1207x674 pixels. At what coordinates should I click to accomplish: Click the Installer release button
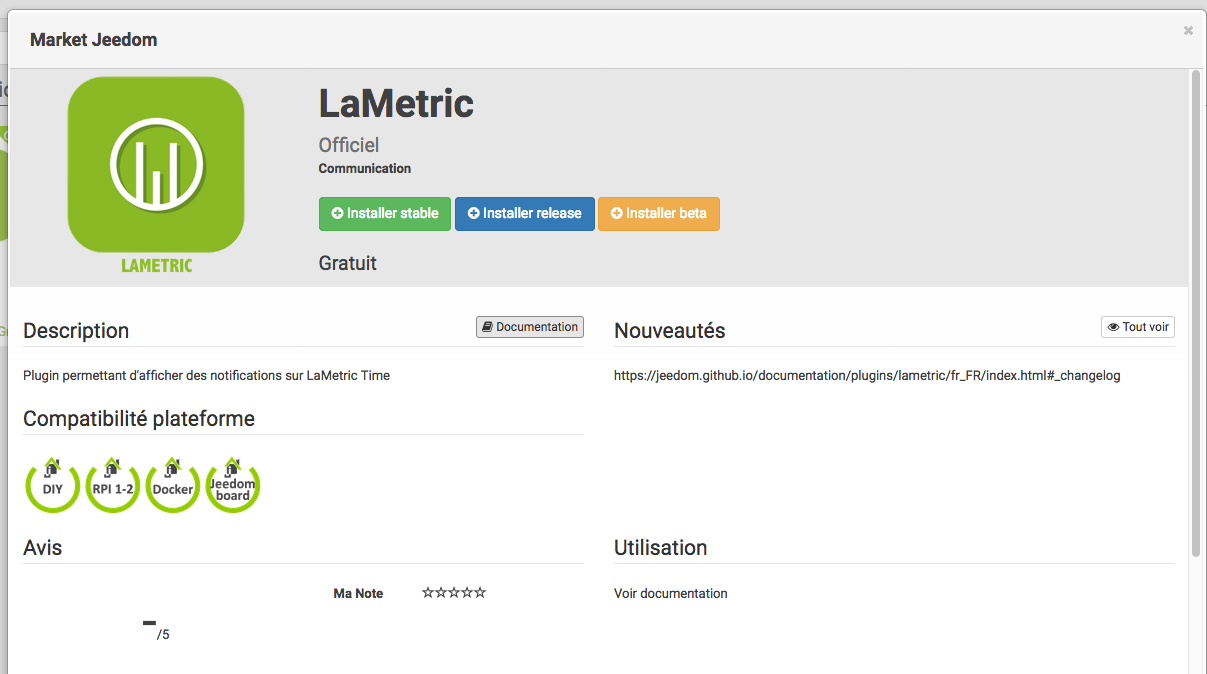pos(525,214)
